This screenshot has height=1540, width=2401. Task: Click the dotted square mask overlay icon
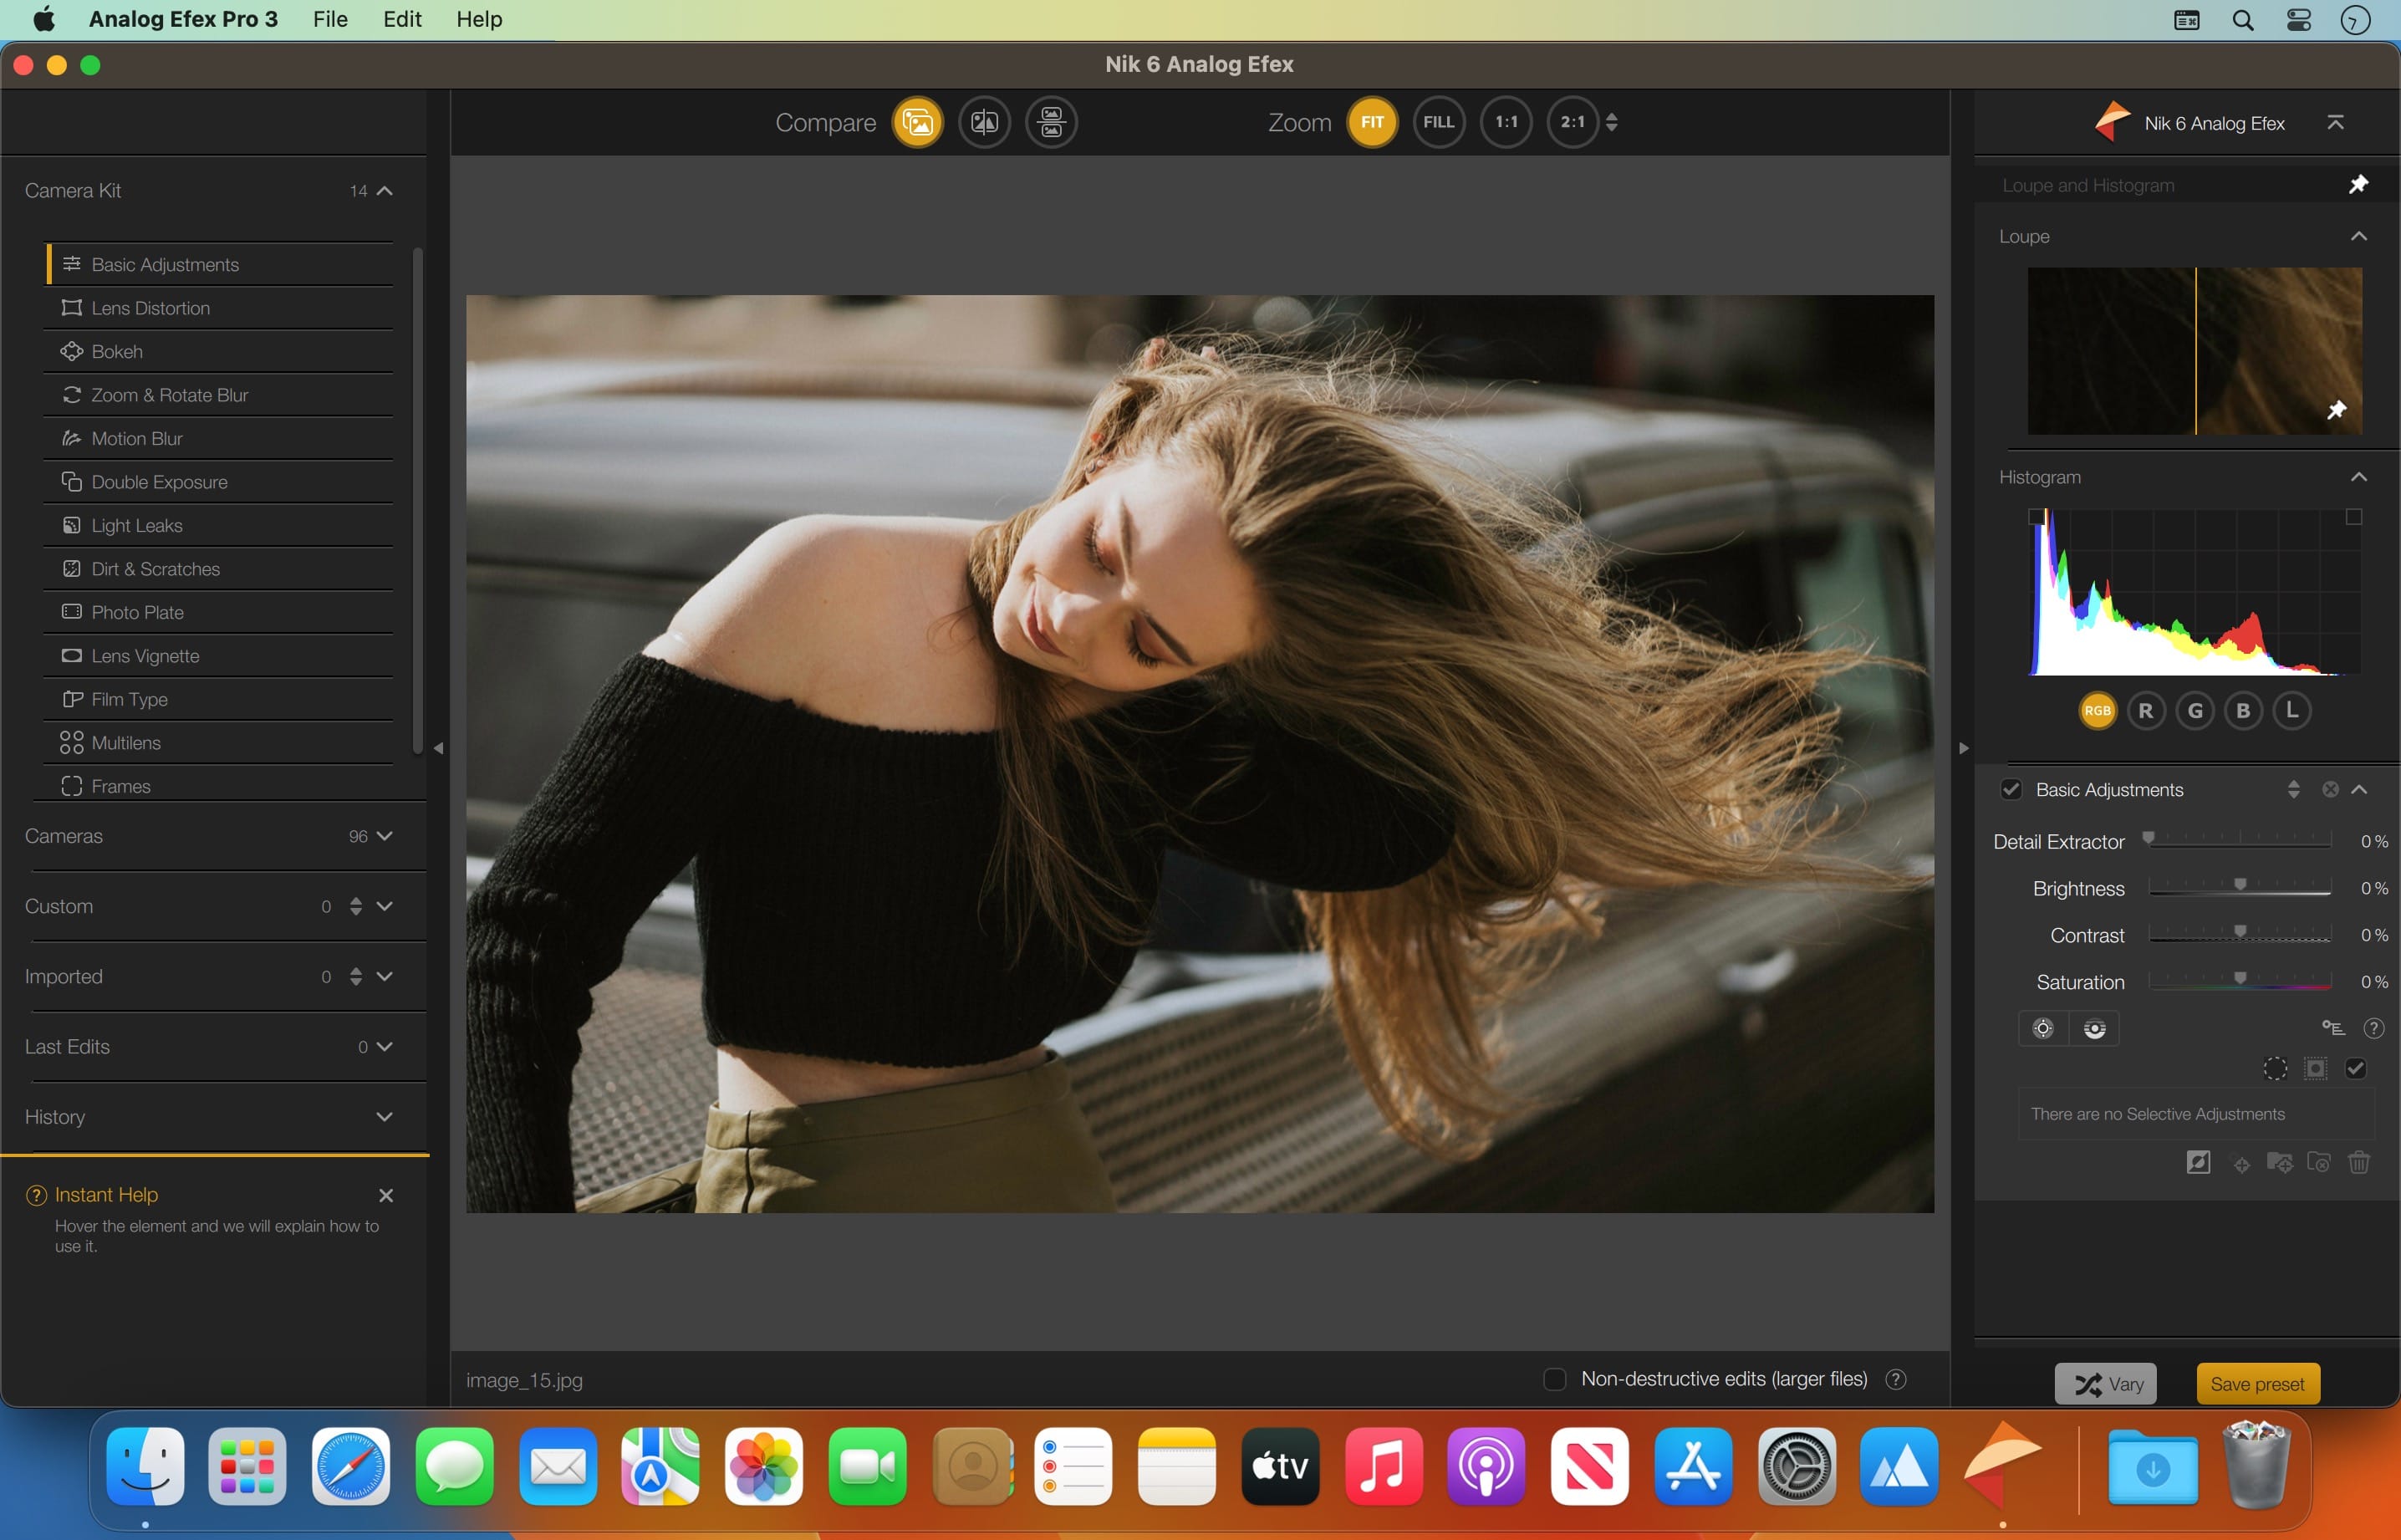pos(2315,1068)
